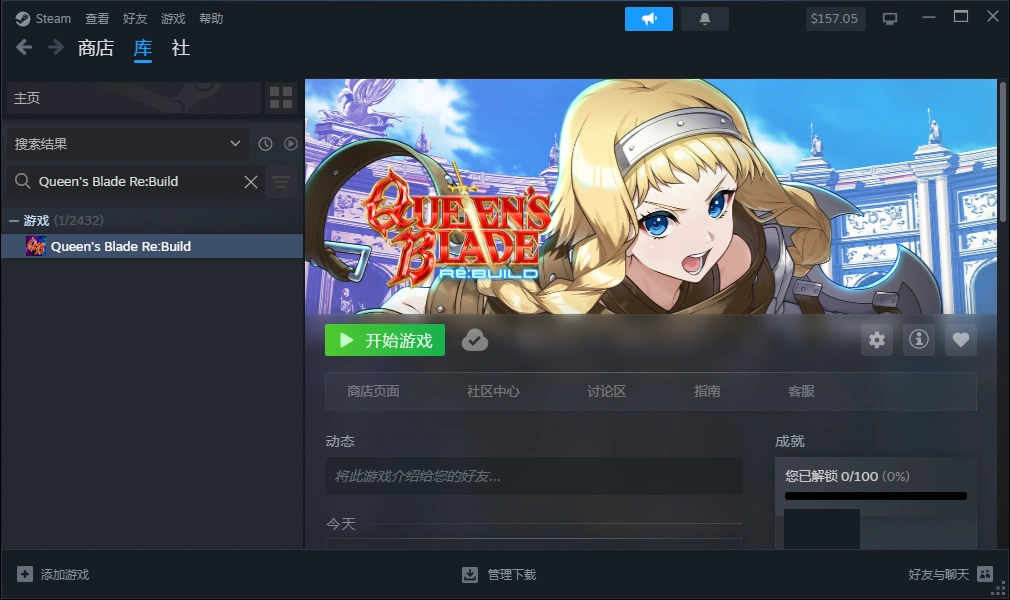Click the 添加游戏 label
This screenshot has width=1010, height=600.
click(x=64, y=574)
